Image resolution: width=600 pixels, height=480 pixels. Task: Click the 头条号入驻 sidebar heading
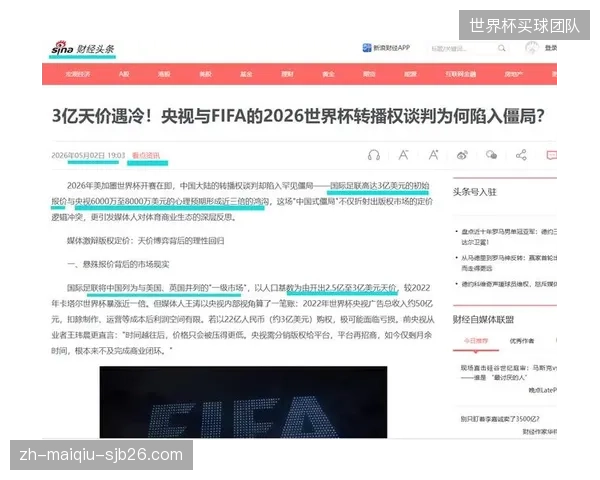coord(474,192)
